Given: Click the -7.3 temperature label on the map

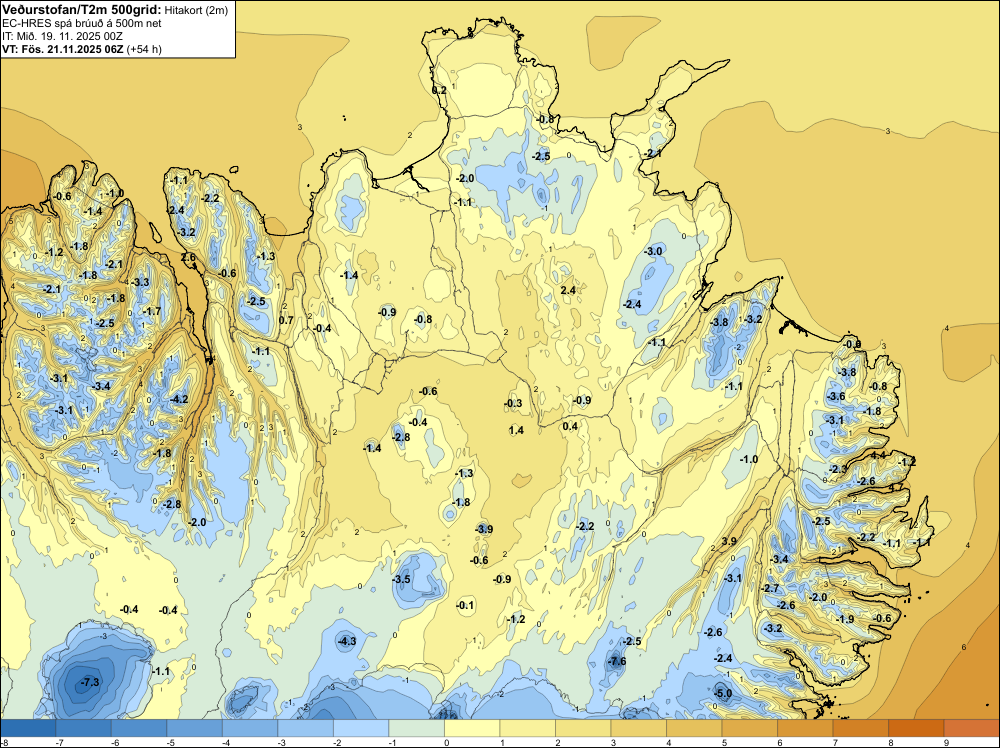Looking at the screenshot, I should (x=90, y=682).
